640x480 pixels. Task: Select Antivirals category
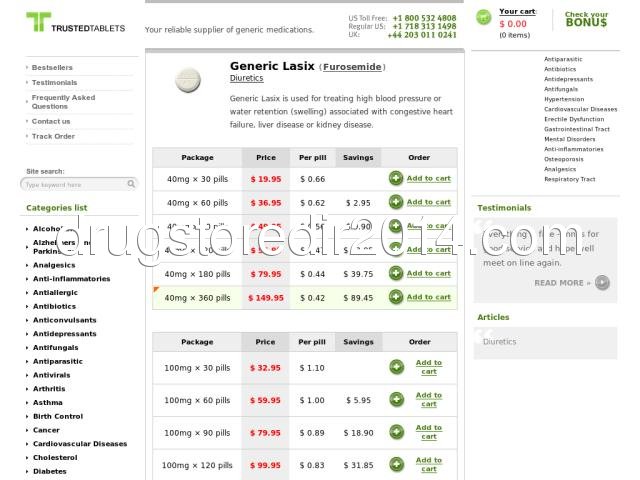[x=51, y=375]
